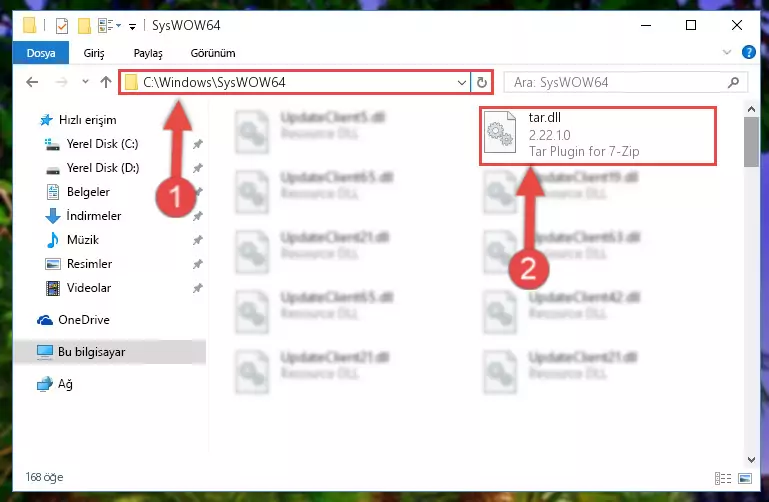Unpin Videolar pin icon
The width and height of the screenshot is (769, 502).
click(198, 288)
